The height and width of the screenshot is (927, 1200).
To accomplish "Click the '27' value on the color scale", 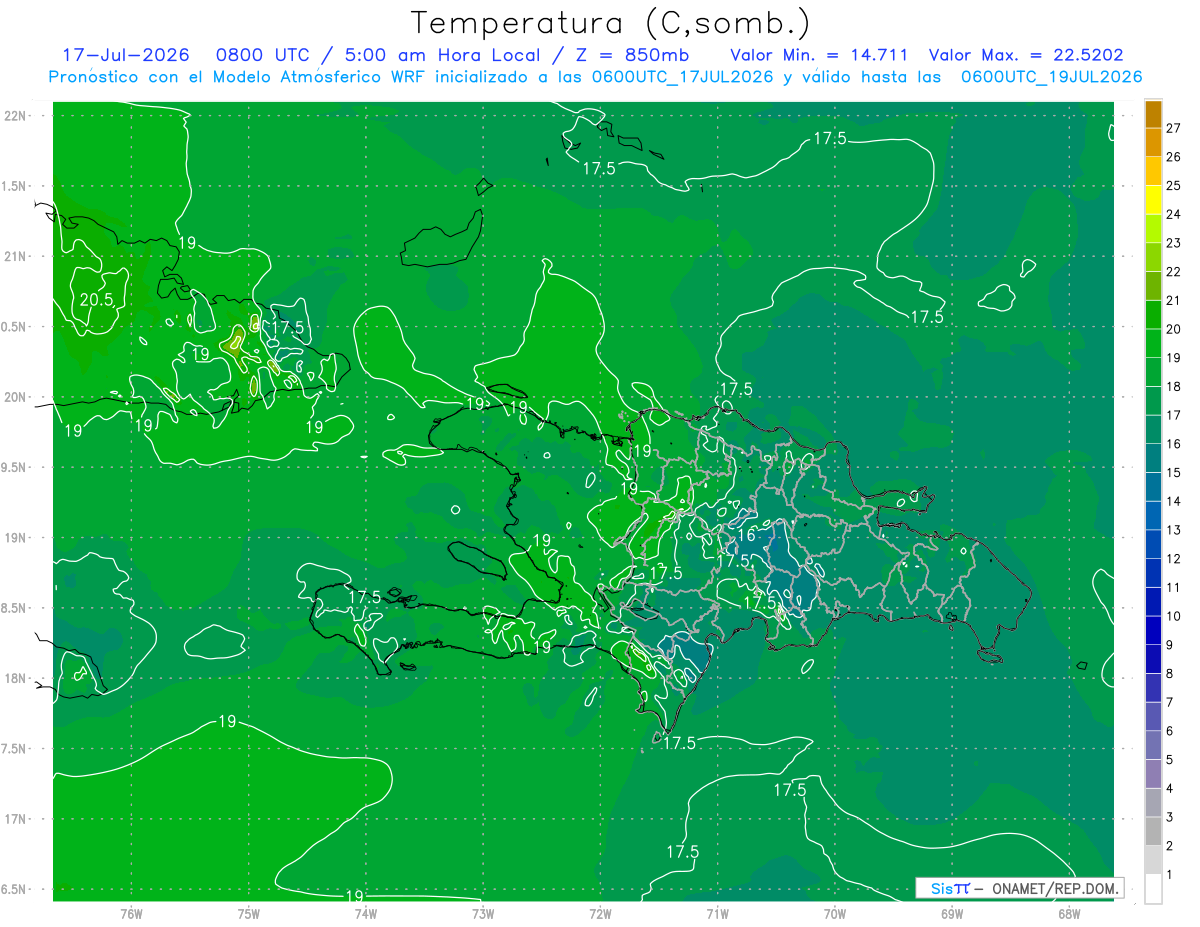I will pyautogui.click(x=1174, y=128).
